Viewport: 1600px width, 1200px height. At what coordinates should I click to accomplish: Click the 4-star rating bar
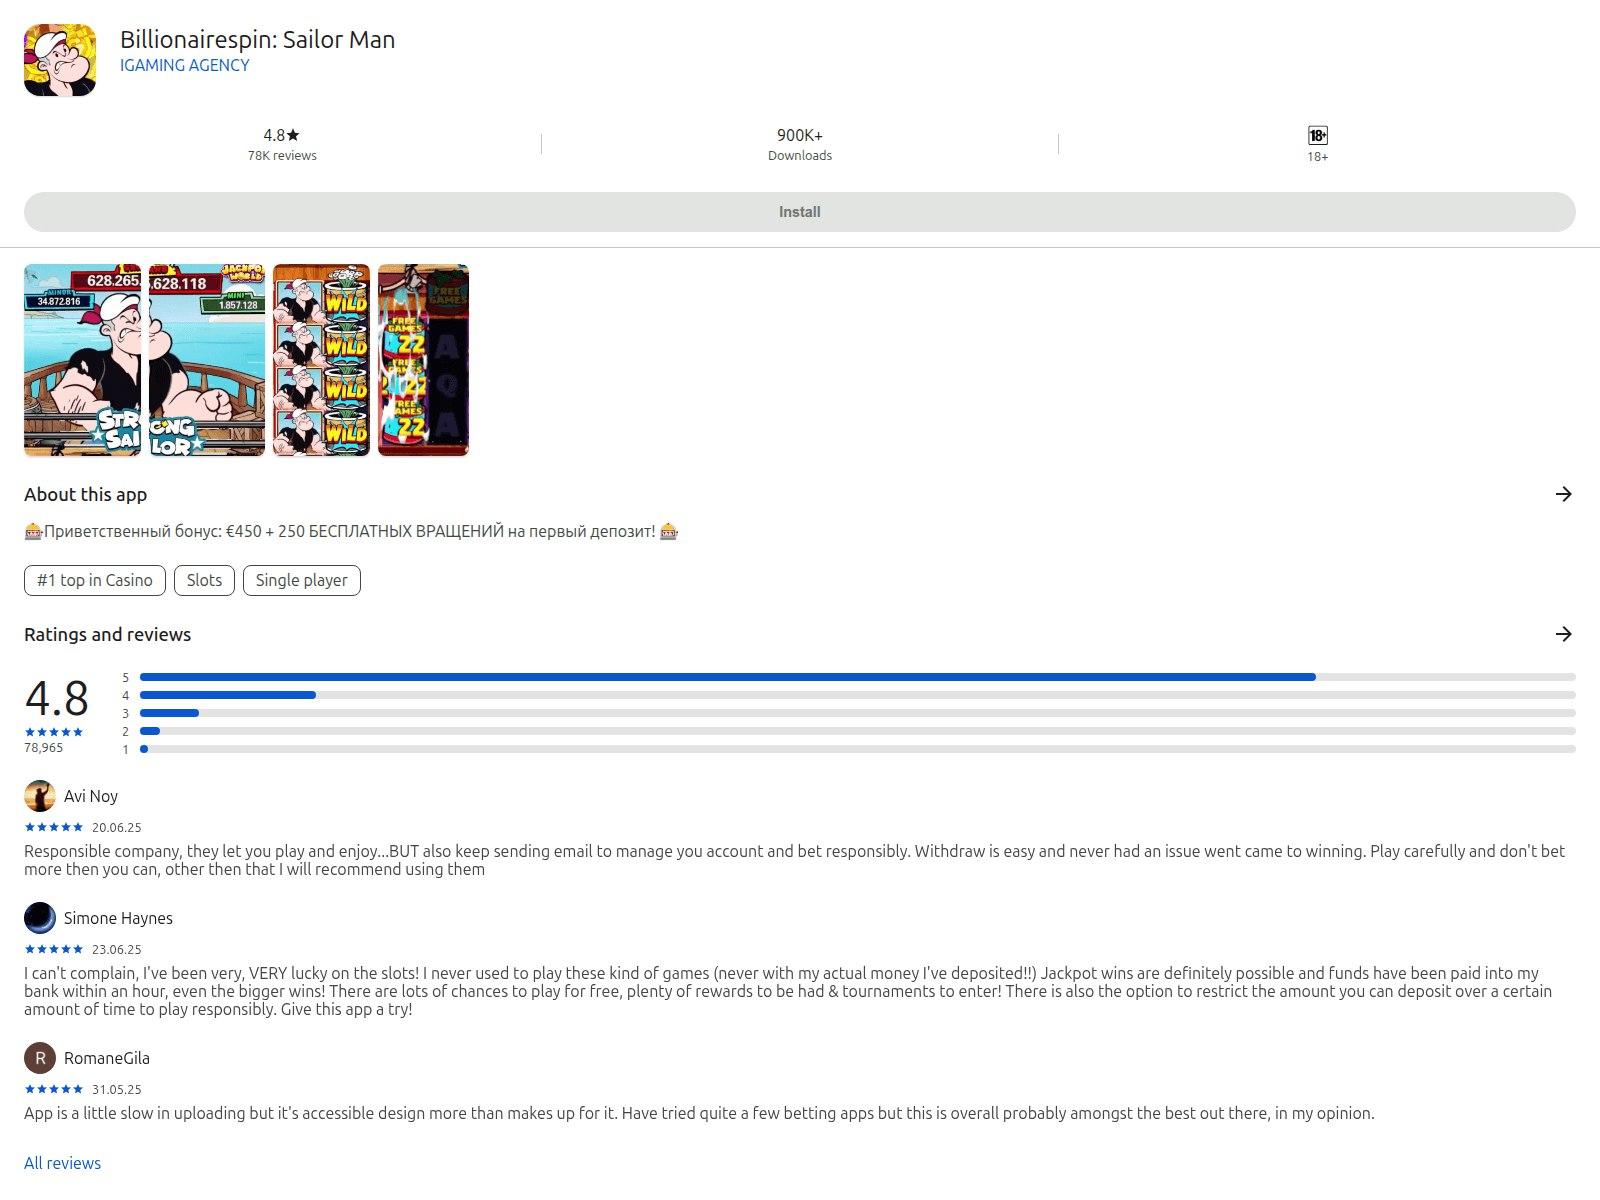click(x=858, y=695)
